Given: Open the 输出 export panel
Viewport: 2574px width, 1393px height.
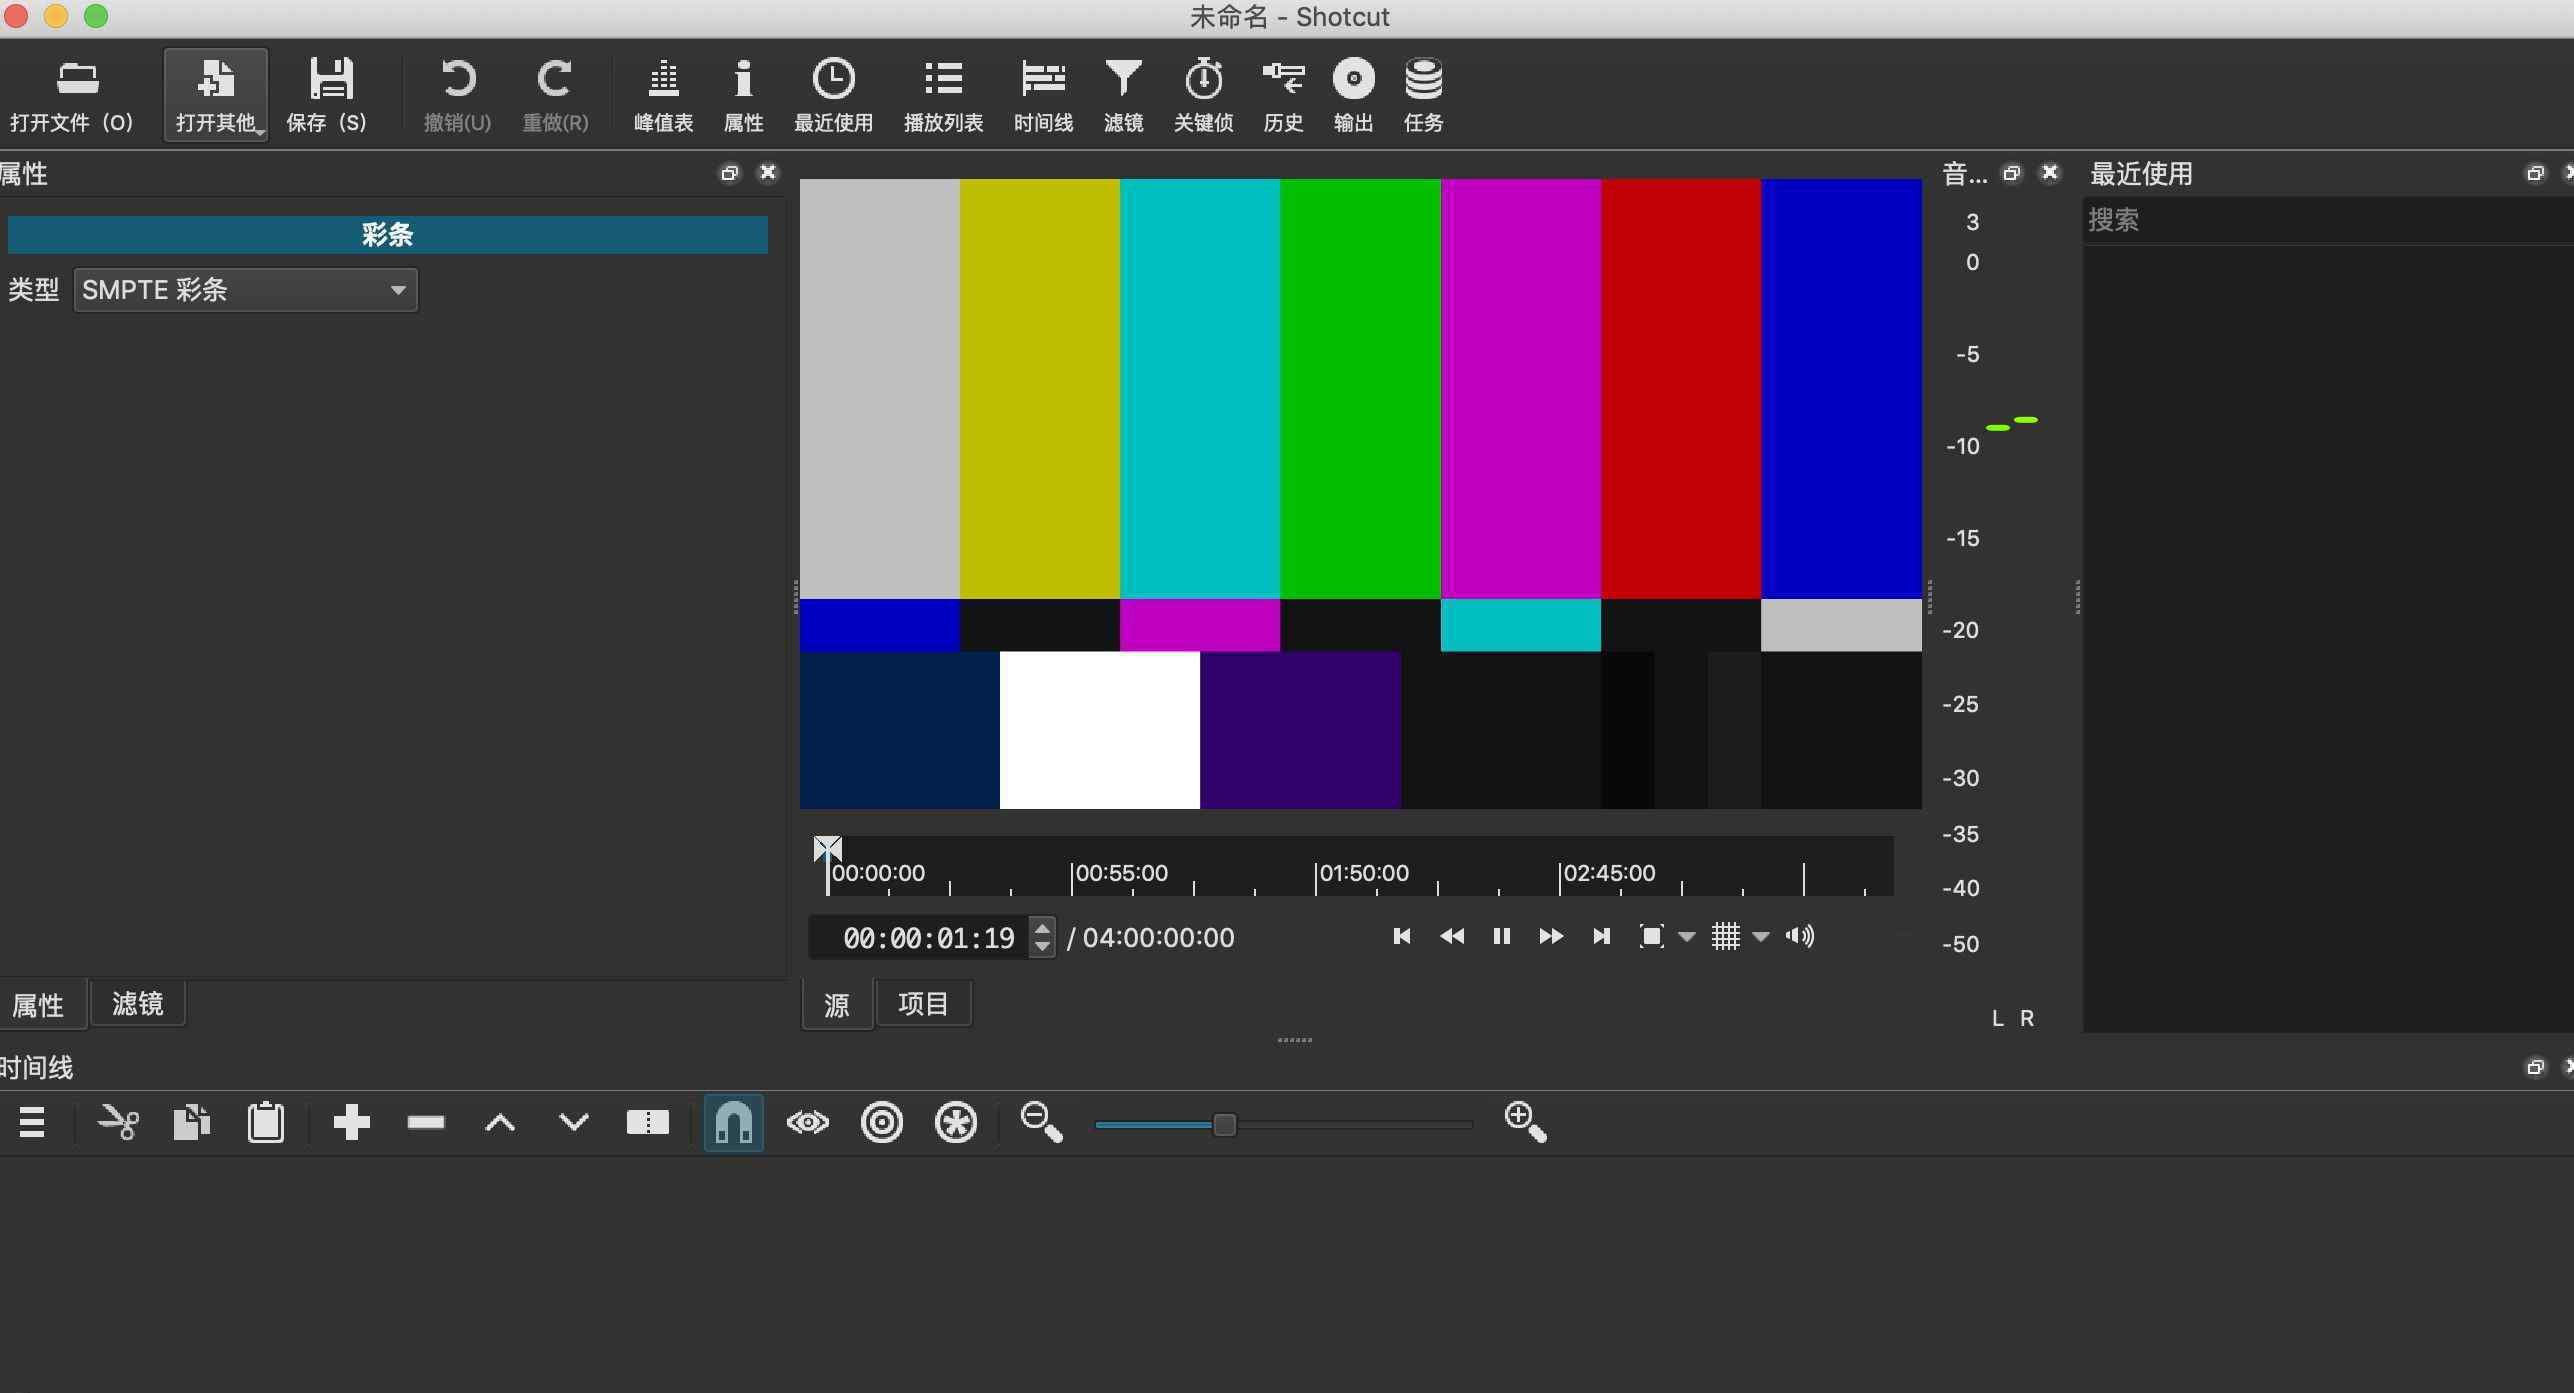Looking at the screenshot, I should [1353, 95].
